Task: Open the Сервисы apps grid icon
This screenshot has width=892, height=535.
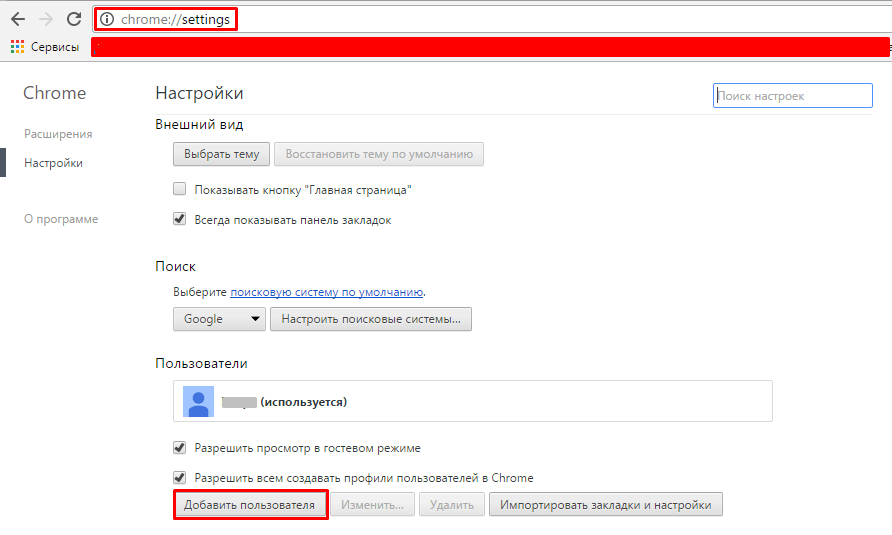Action: point(17,47)
